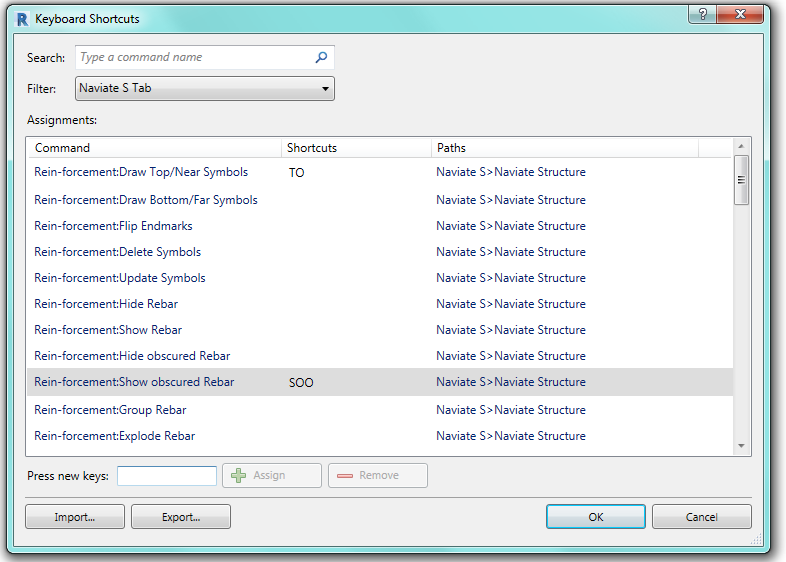Screen dimensions: 786x562
Task: Select Rein-forcement:Hide Rebar row
Action: pos(106,304)
